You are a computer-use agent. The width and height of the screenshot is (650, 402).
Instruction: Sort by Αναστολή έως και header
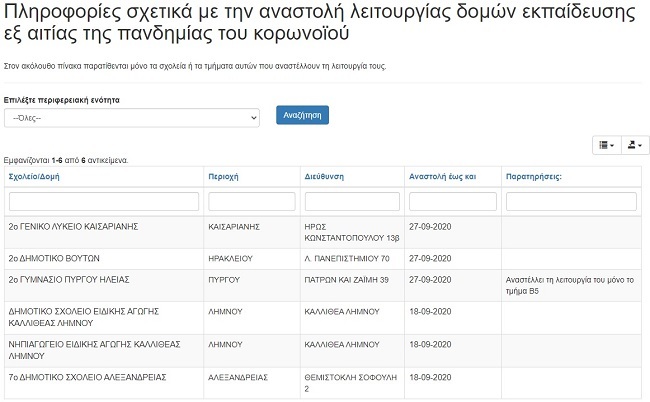(x=442, y=176)
